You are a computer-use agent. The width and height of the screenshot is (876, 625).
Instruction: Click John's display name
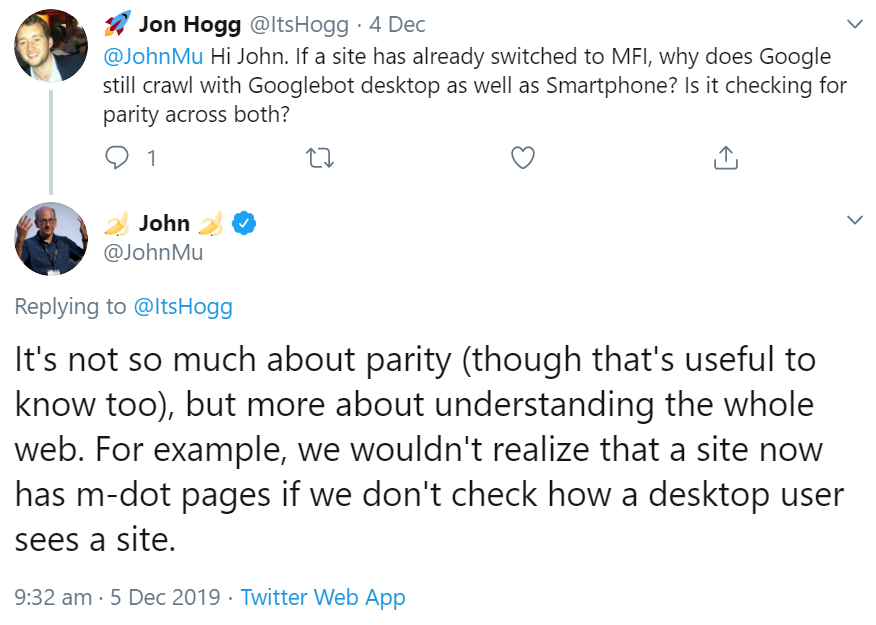click(x=164, y=223)
